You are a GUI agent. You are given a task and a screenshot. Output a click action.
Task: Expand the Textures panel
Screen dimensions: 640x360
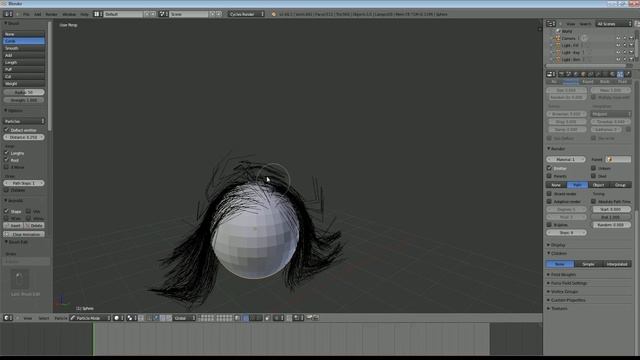pyautogui.click(x=559, y=309)
